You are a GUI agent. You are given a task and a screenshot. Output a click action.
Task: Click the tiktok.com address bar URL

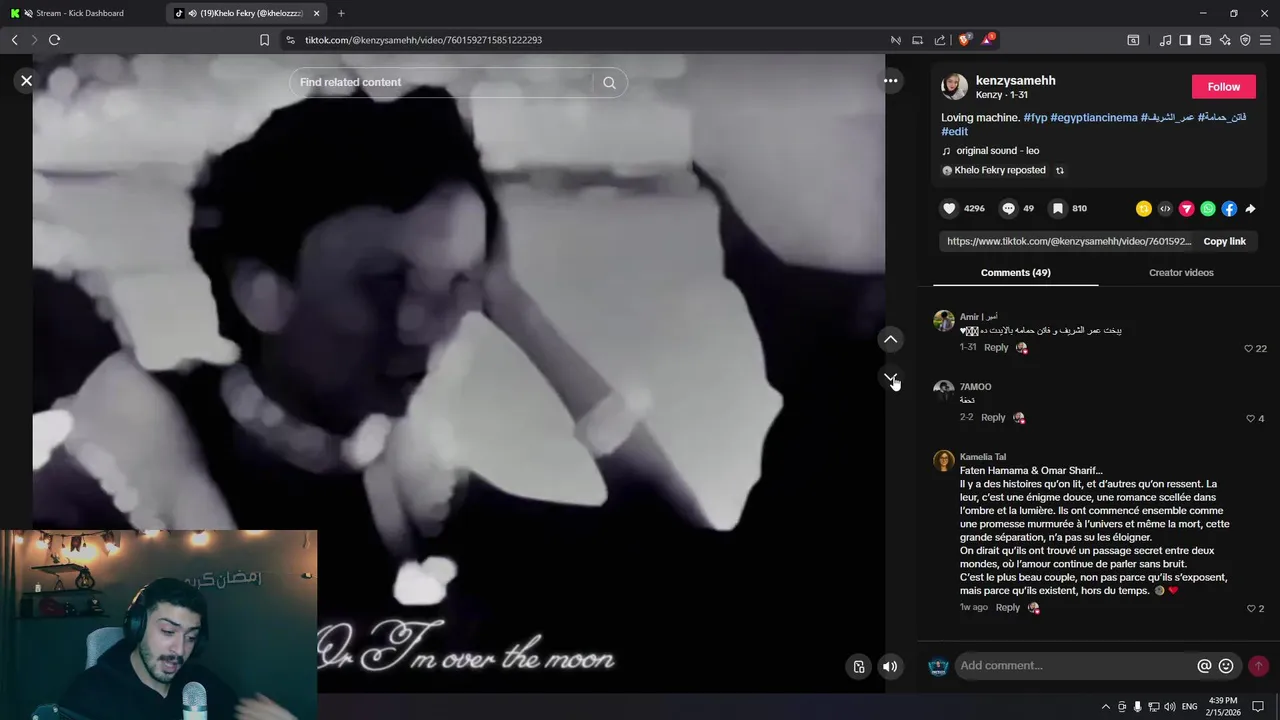pyautogui.click(x=423, y=40)
